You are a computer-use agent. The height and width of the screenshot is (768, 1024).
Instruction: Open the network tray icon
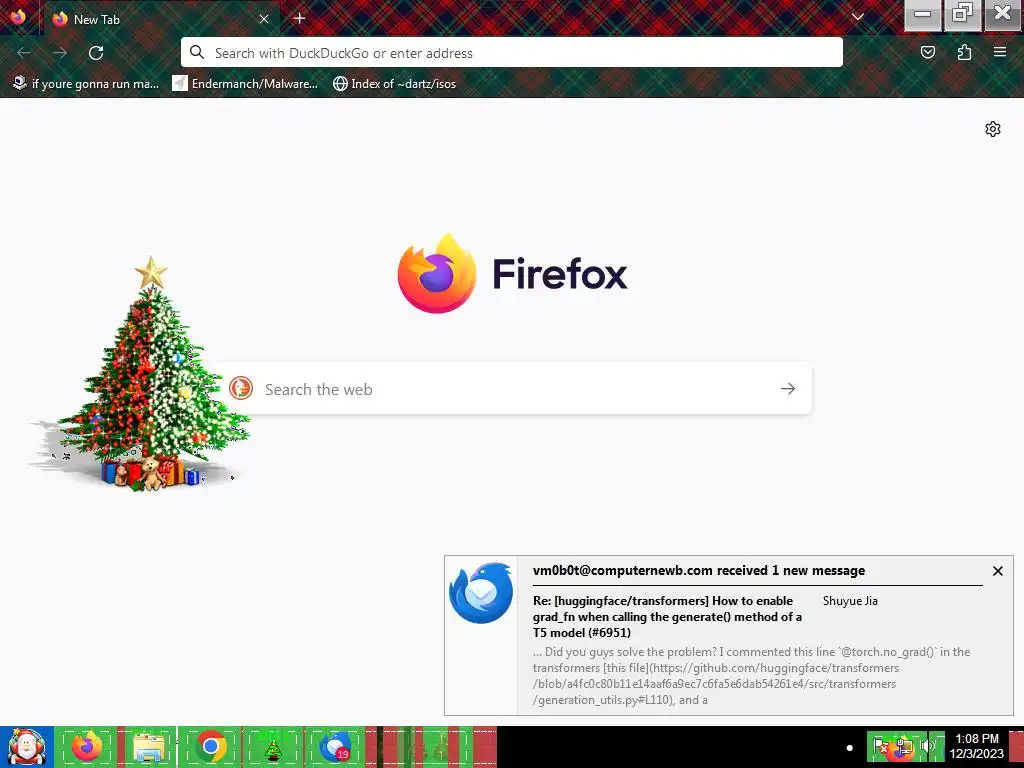(903, 746)
